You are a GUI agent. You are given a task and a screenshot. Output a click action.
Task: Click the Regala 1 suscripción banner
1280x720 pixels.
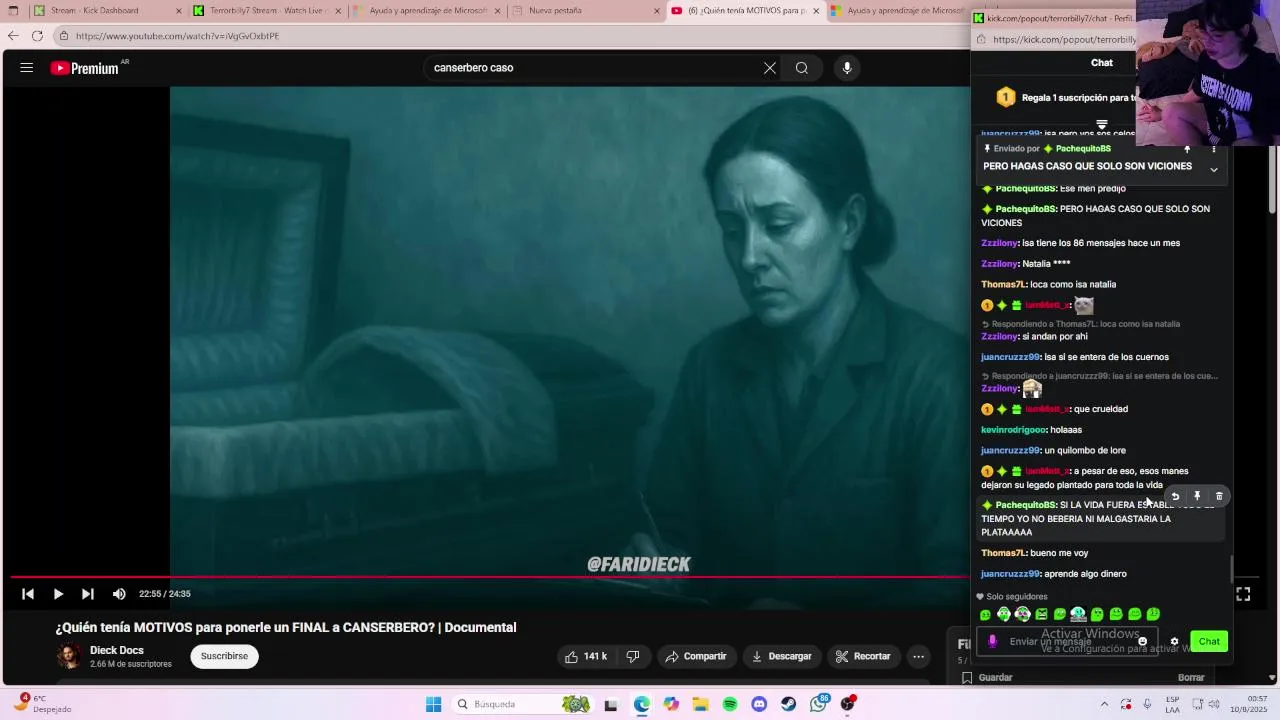pos(1065,98)
